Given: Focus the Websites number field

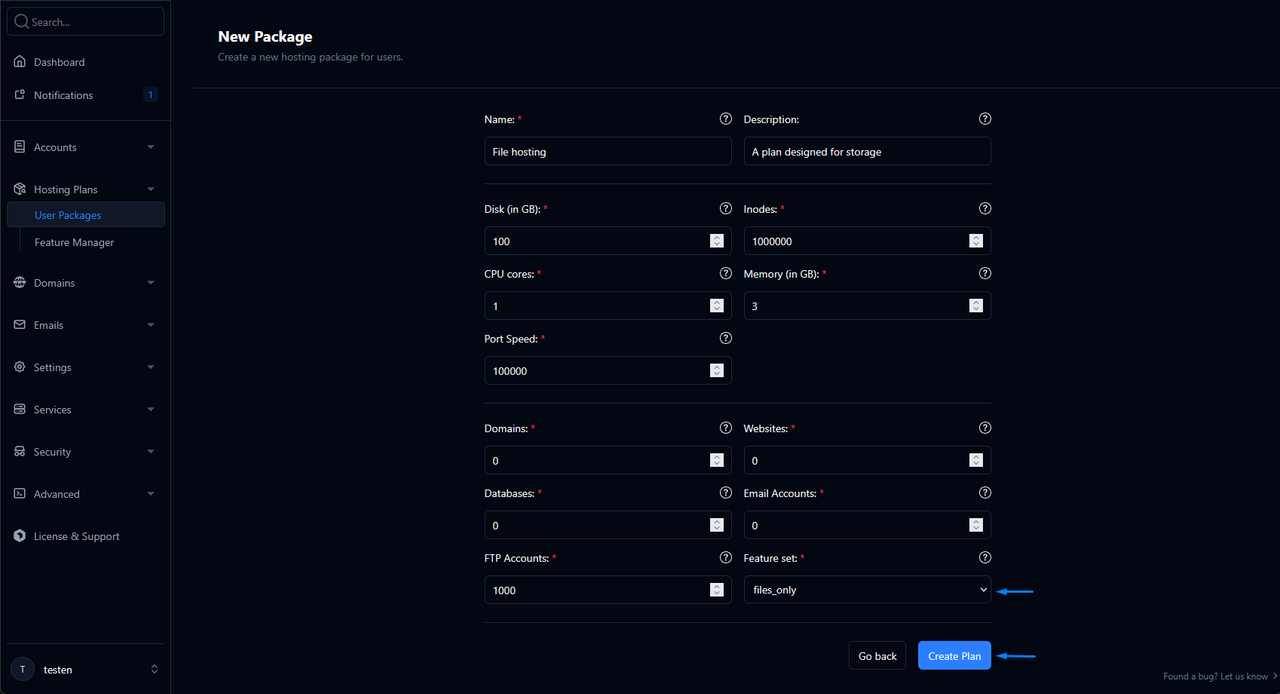Looking at the screenshot, I should click(x=867, y=460).
